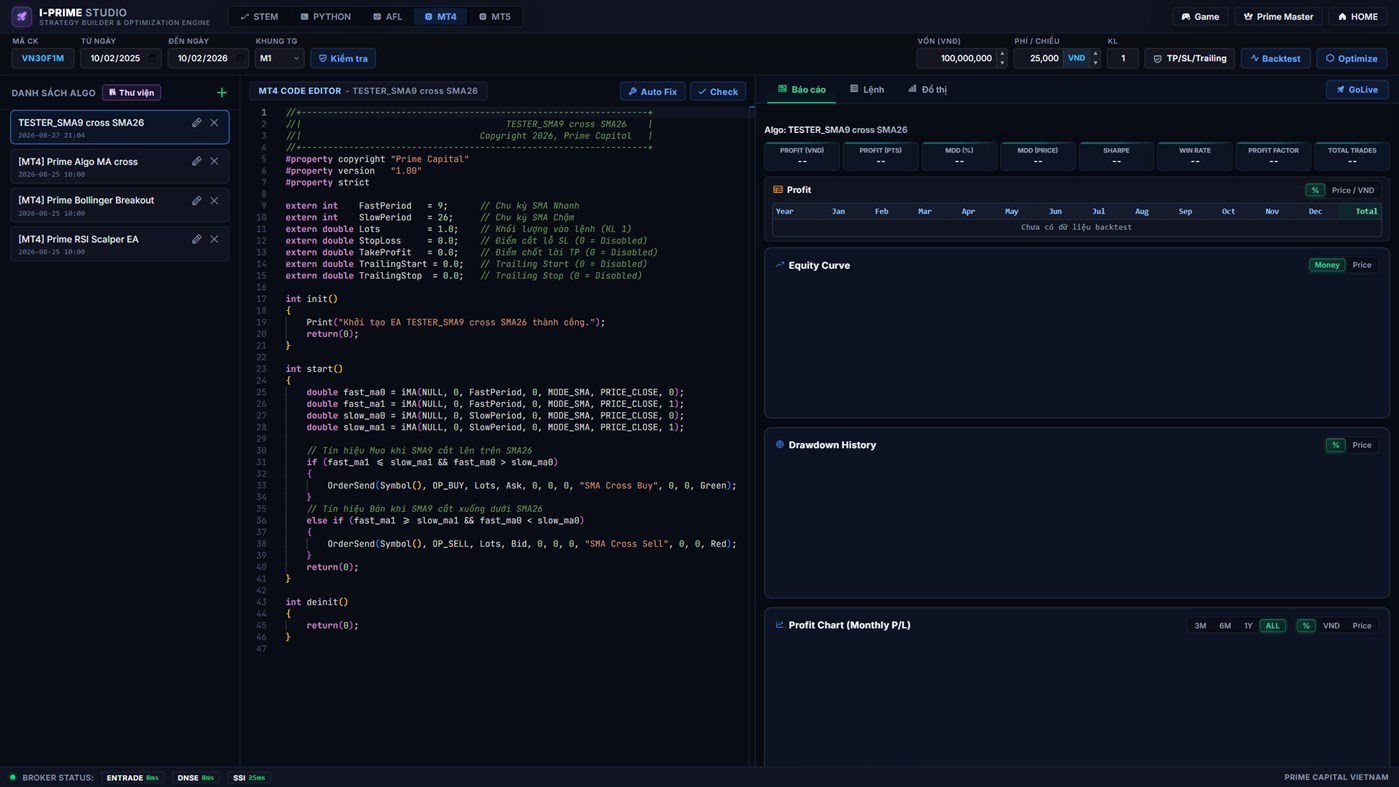Set Drawdown History to percent
This screenshot has height=787, width=1399.
1335,445
